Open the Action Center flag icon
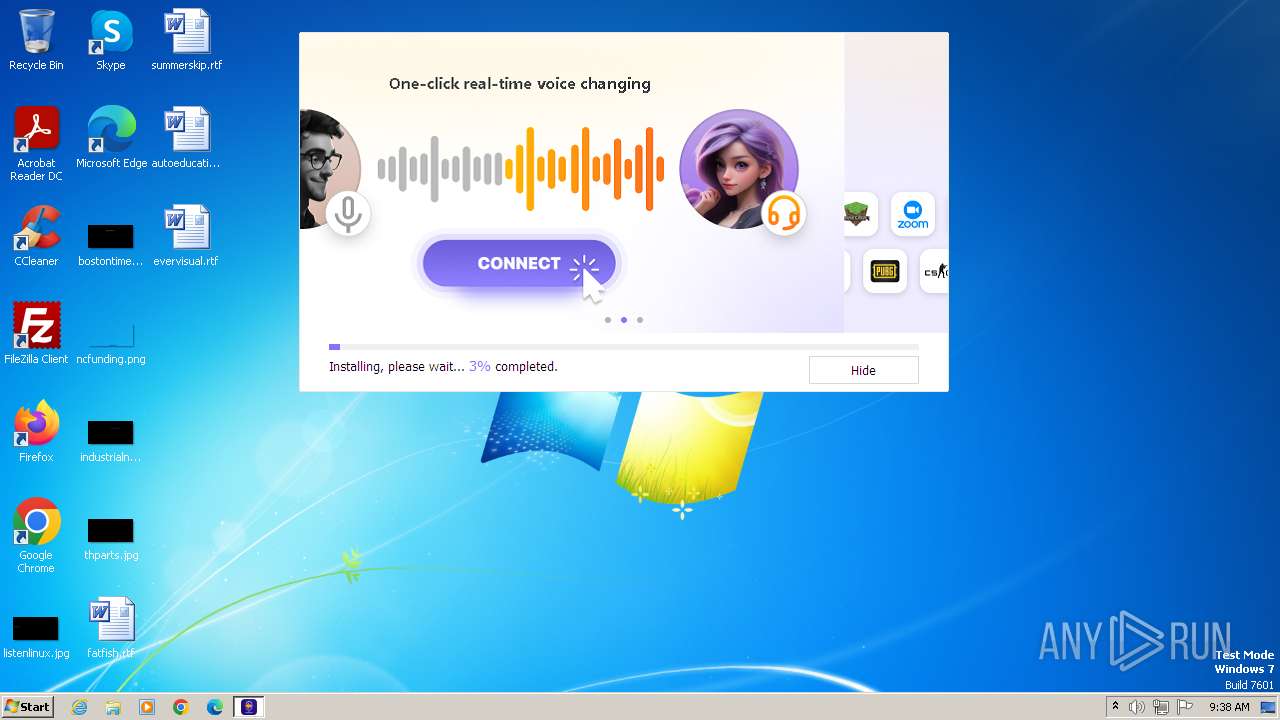 tap(1185, 707)
